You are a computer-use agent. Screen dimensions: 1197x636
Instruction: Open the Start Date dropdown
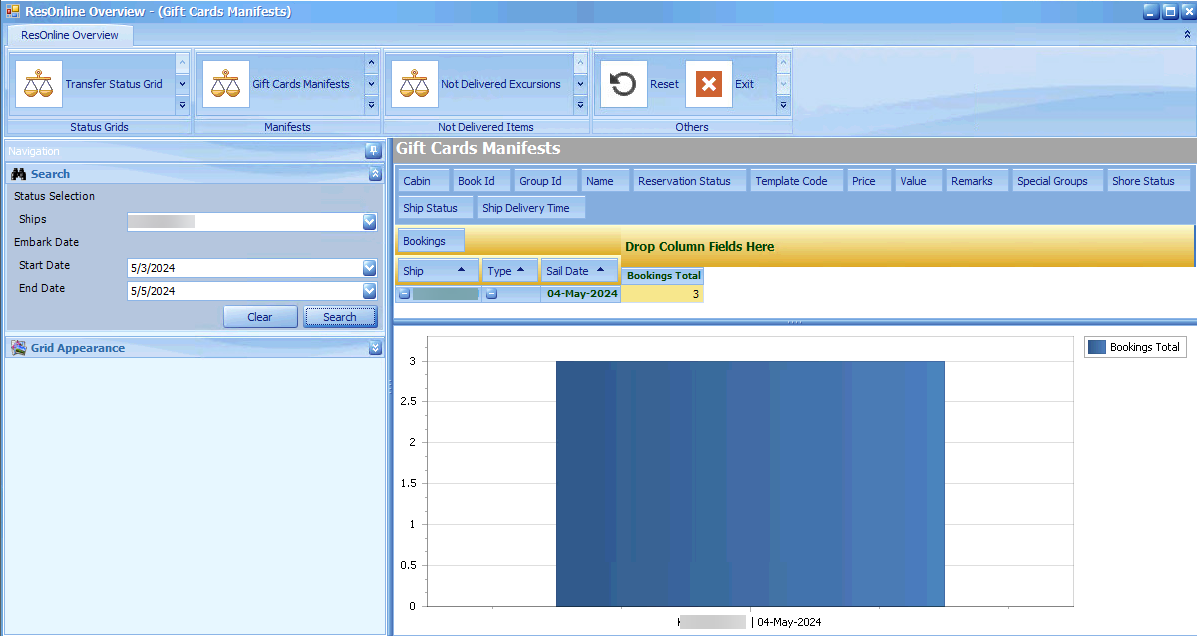(369, 268)
